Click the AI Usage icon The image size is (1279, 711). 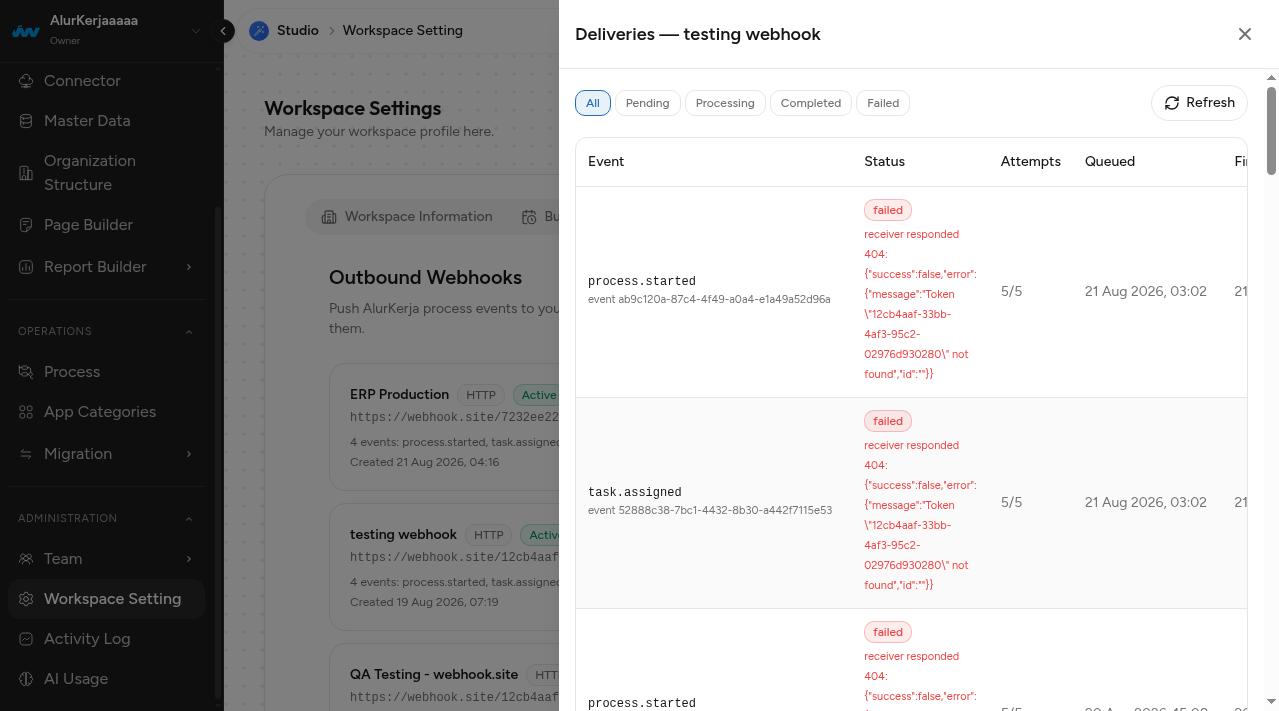26,679
